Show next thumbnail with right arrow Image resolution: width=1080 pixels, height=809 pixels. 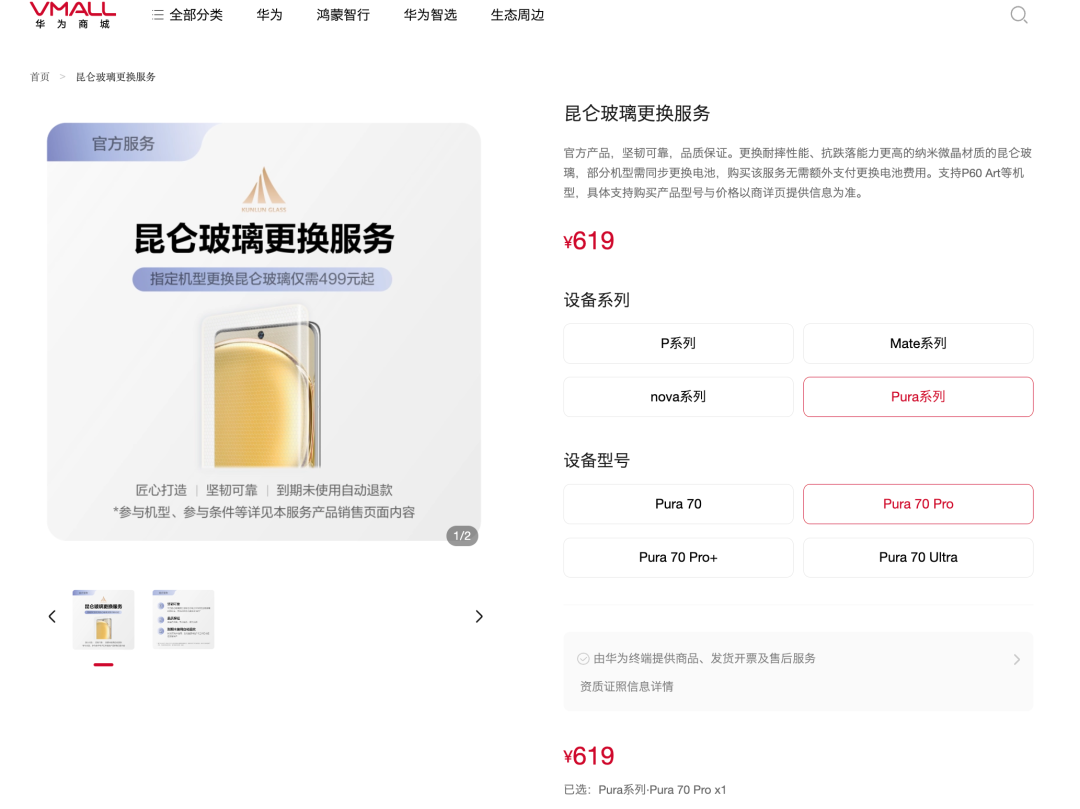[479, 617]
